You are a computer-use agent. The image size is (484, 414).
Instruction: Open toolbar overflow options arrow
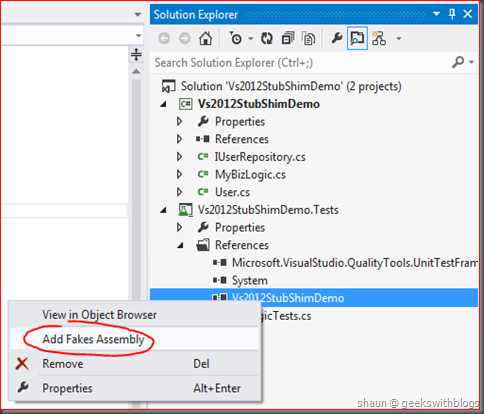[399, 39]
